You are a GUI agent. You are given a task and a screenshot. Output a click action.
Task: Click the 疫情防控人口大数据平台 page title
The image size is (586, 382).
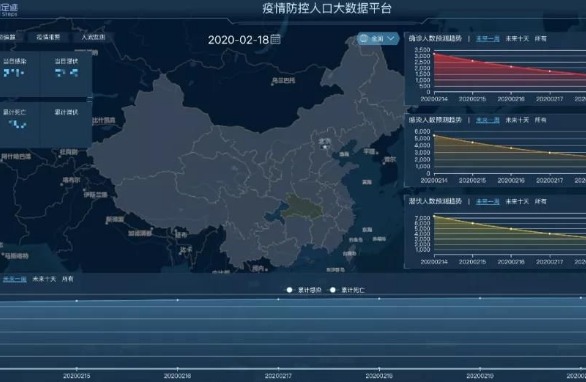pyautogui.click(x=327, y=8)
